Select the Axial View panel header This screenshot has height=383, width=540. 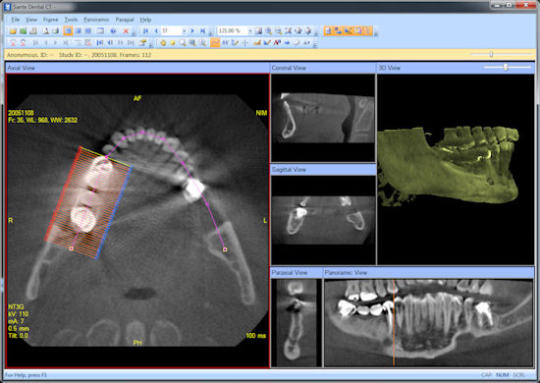(137, 68)
